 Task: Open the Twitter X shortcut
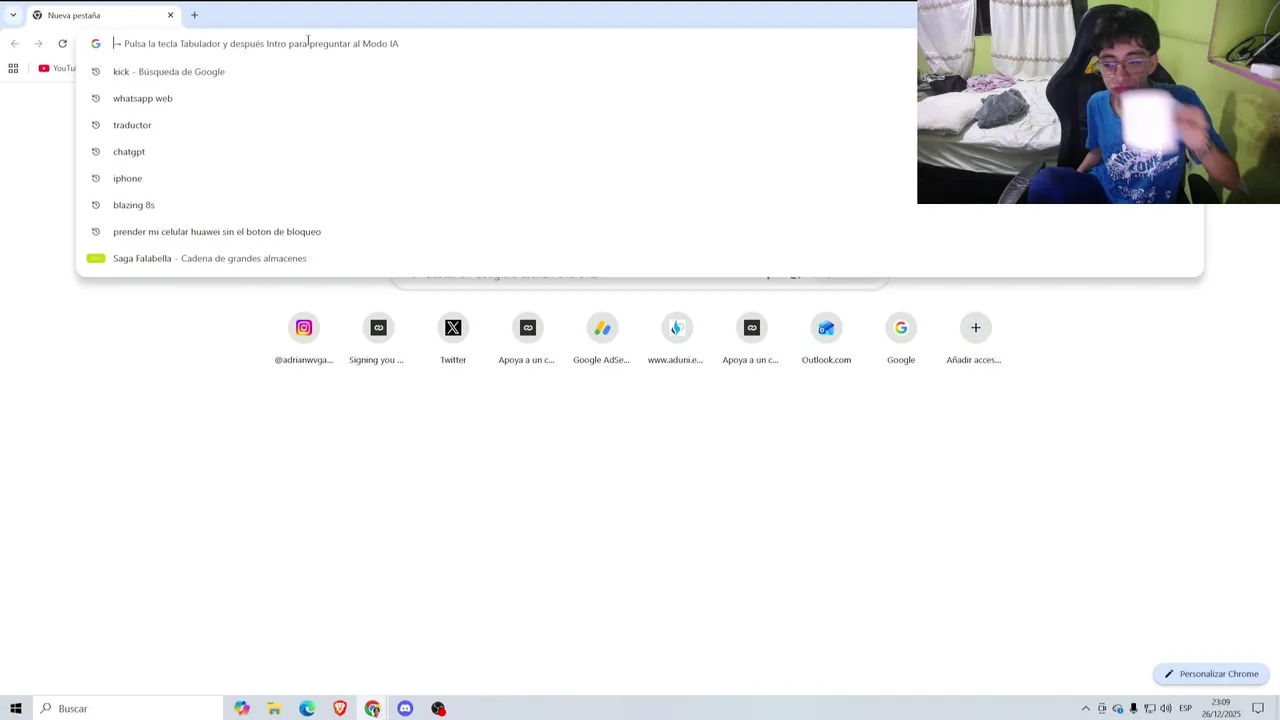[x=453, y=340]
